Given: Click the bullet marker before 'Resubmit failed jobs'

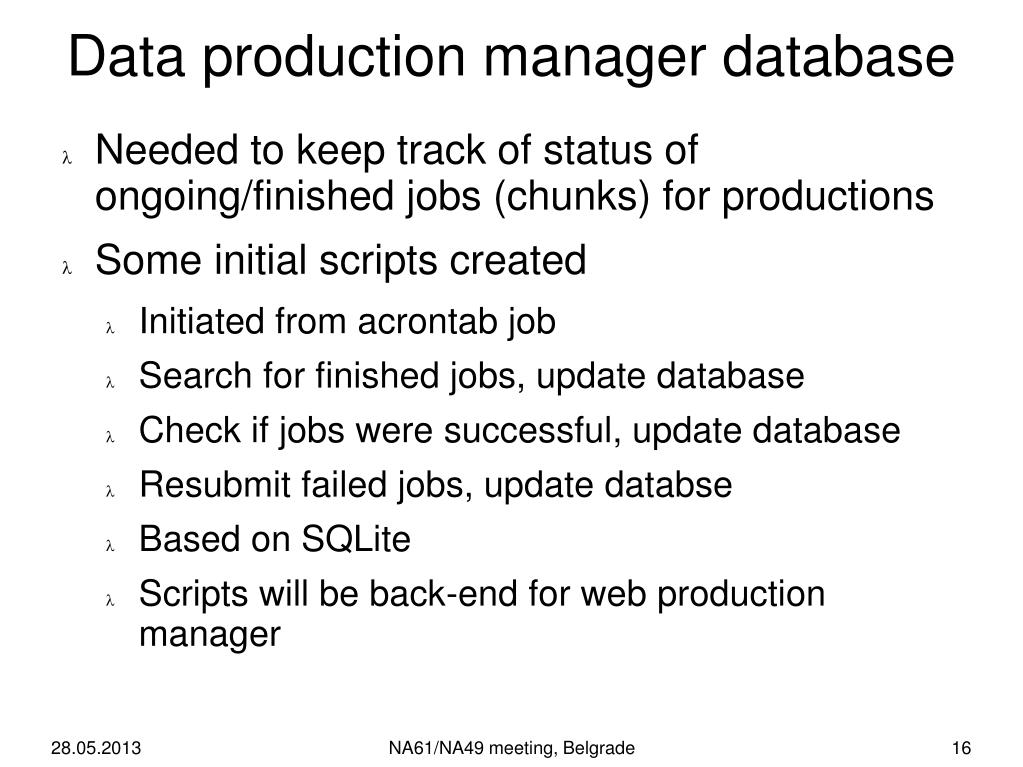Looking at the screenshot, I should (110, 491).
